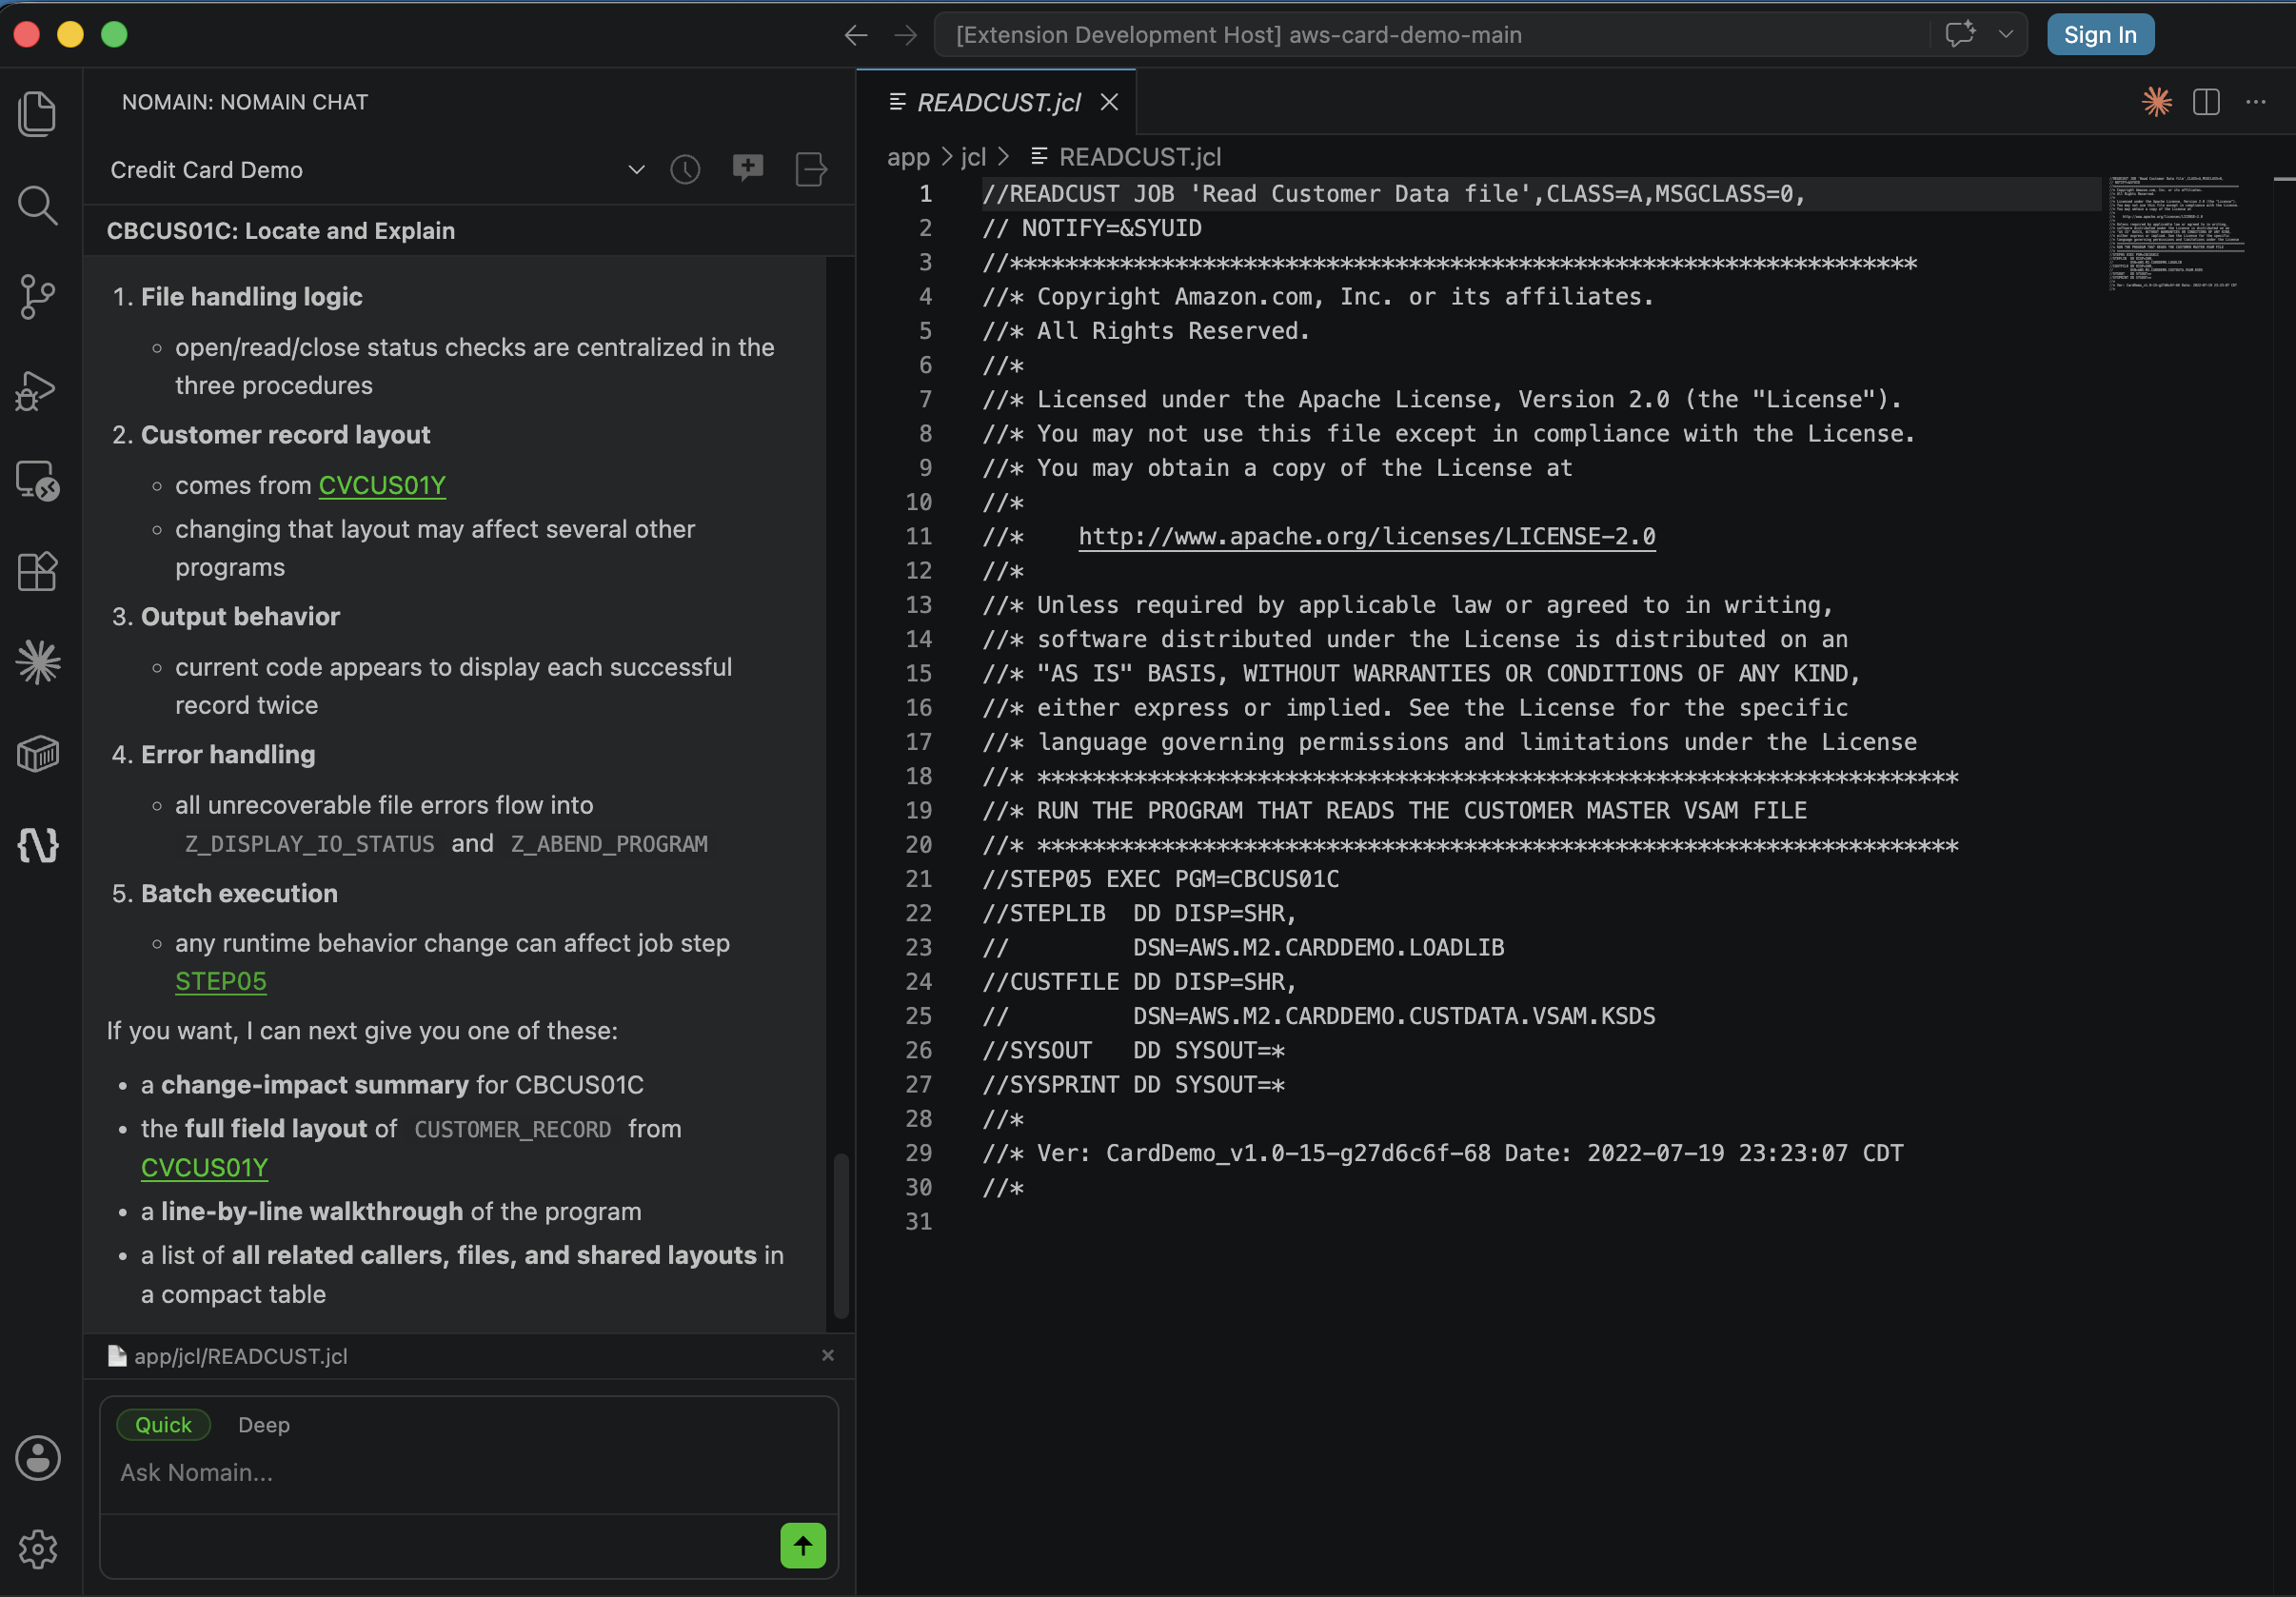Open the container box view in activity bar
The image size is (2296, 1597).
point(38,754)
